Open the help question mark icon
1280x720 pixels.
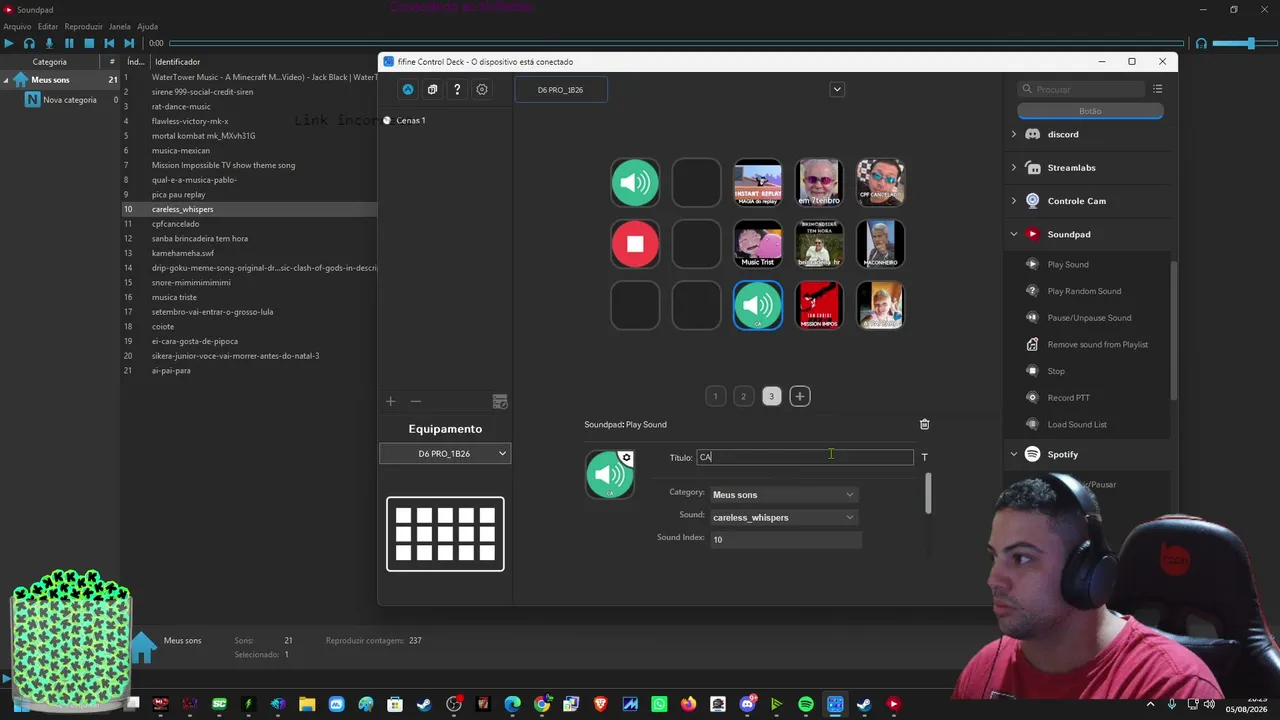(457, 89)
